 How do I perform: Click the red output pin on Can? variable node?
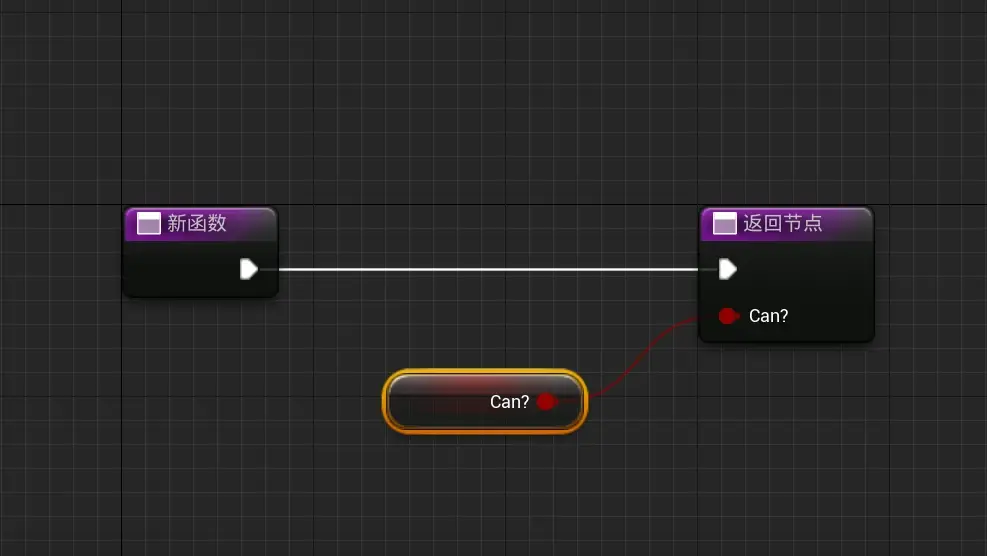pyautogui.click(x=546, y=402)
